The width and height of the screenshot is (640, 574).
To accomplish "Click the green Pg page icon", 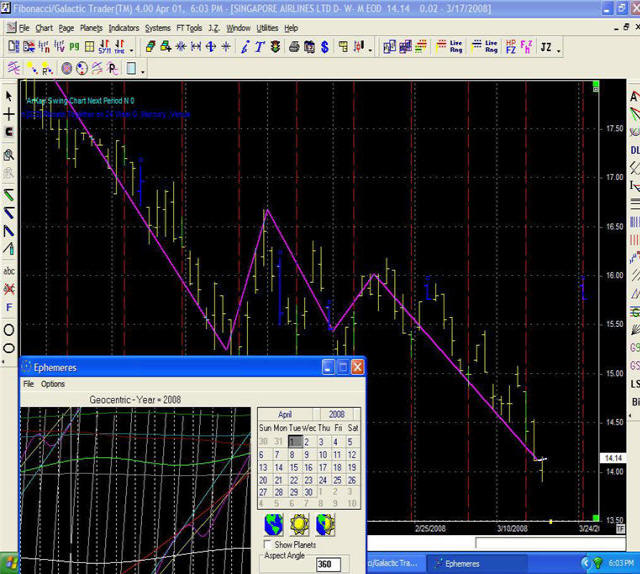I will coord(74,47).
